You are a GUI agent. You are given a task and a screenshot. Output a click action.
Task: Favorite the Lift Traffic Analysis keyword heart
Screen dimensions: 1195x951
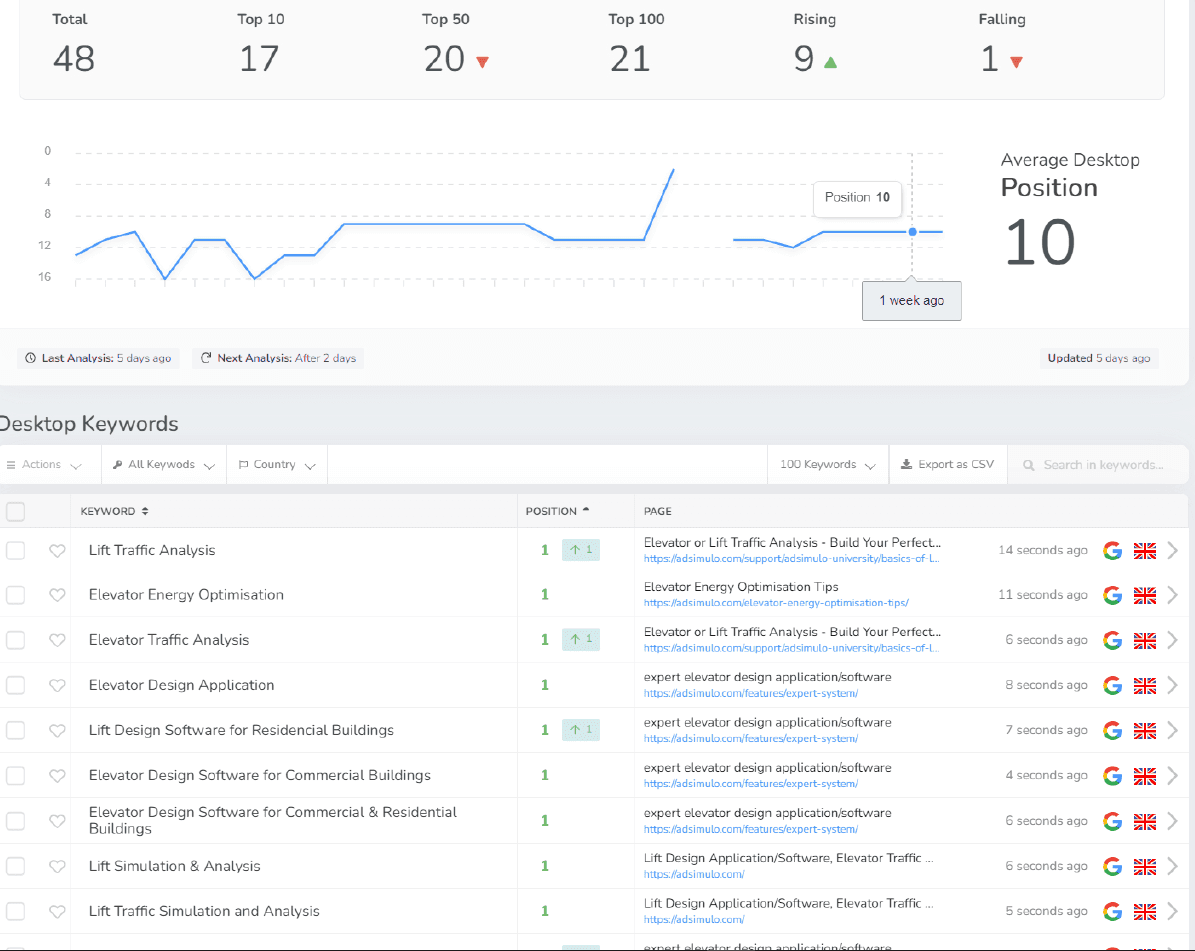(57, 551)
